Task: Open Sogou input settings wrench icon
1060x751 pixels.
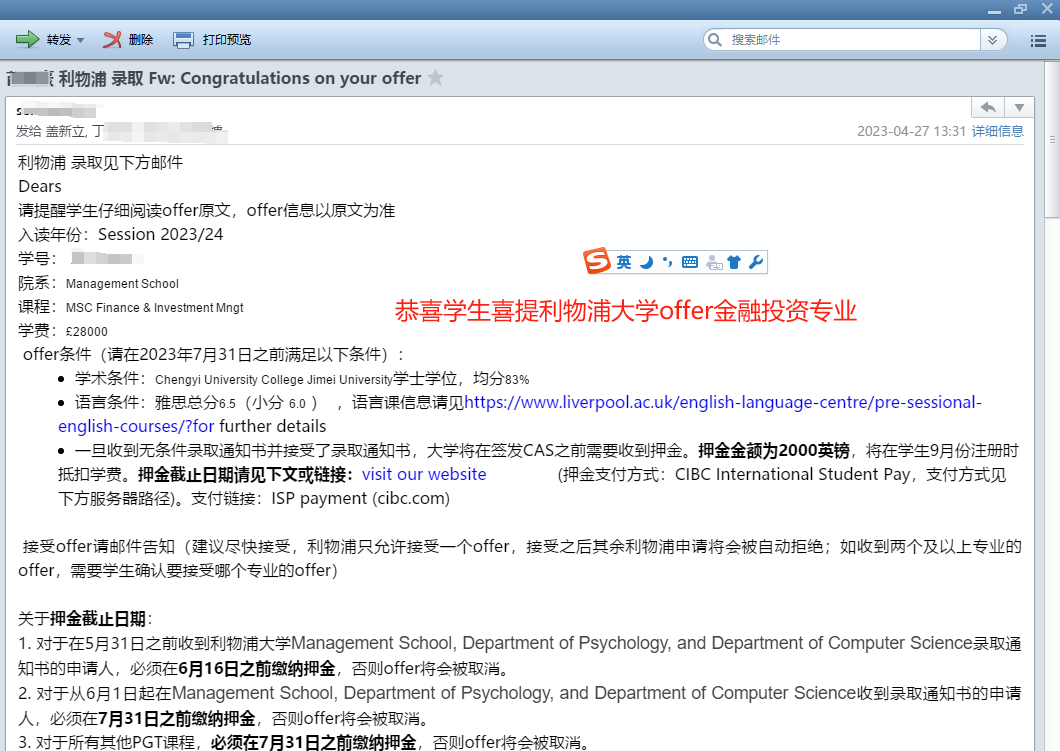Action: point(756,262)
